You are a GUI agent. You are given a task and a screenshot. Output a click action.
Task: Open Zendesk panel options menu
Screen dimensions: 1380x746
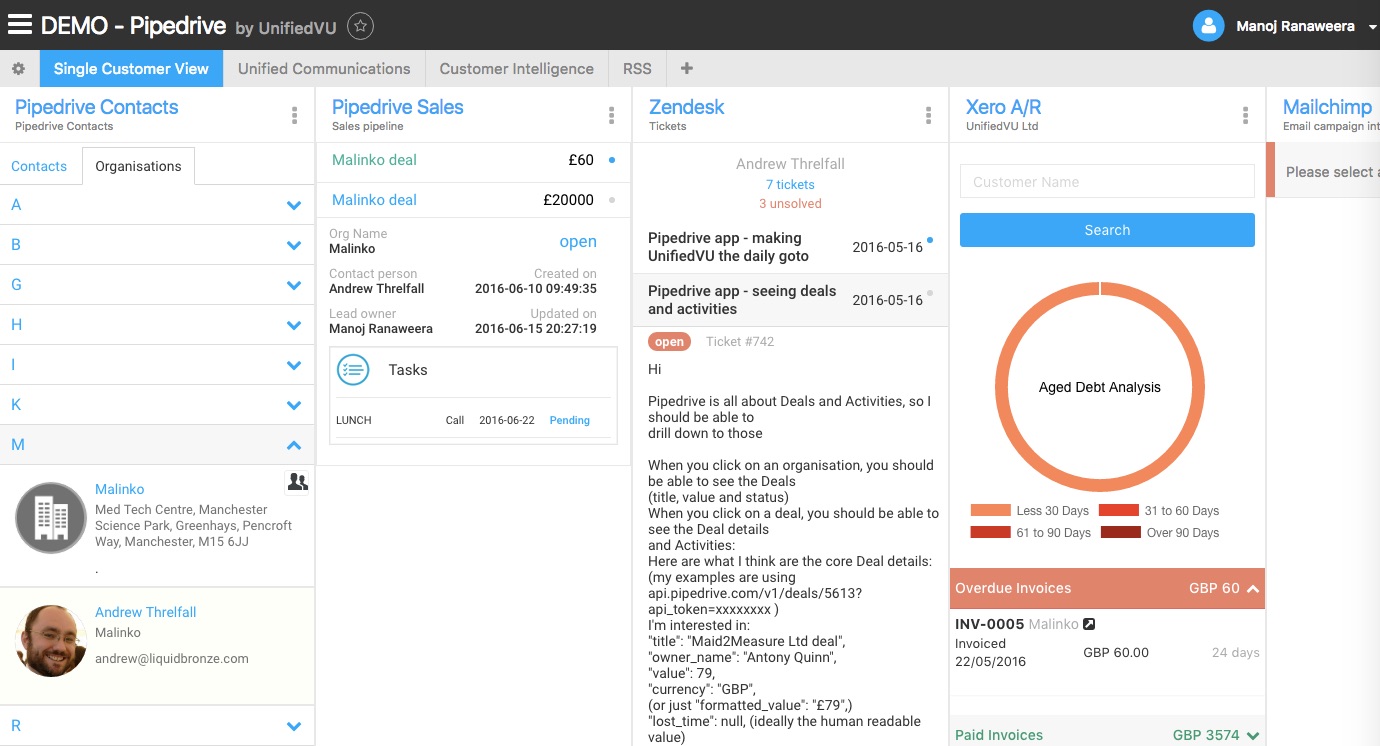coord(928,116)
